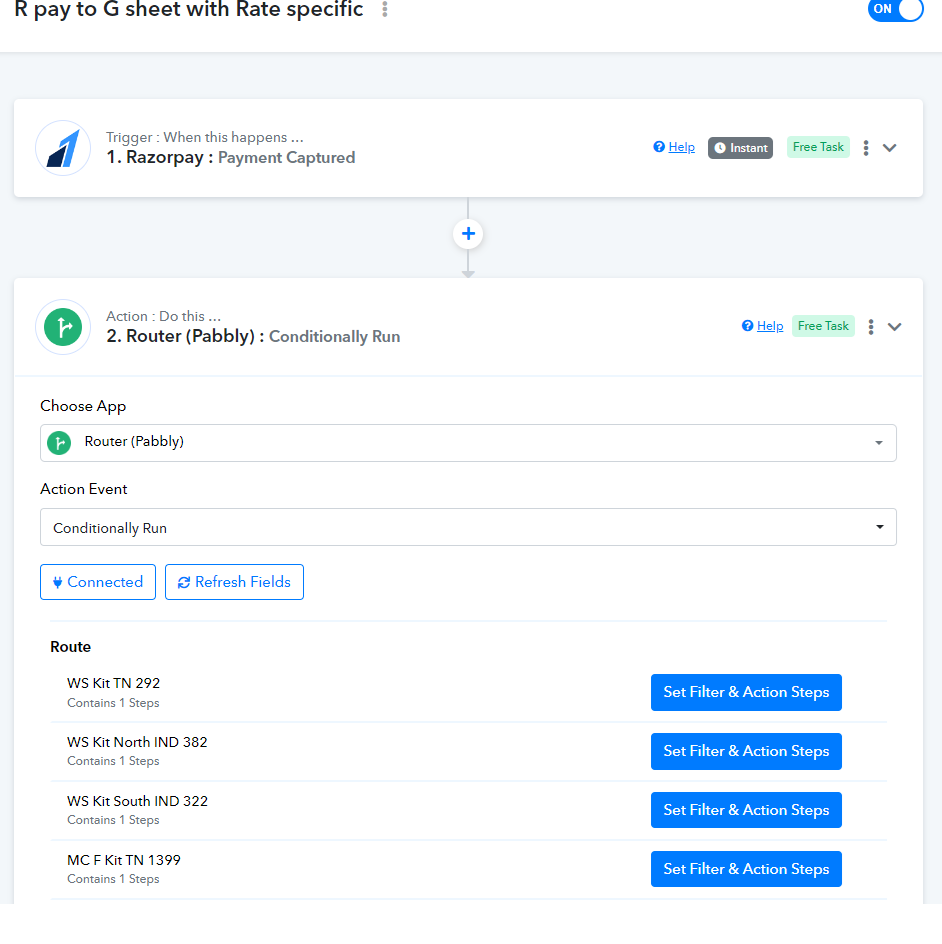The width and height of the screenshot is (942, 944).
Task: Click Router Conditionally Run step title
Action: 253,337
